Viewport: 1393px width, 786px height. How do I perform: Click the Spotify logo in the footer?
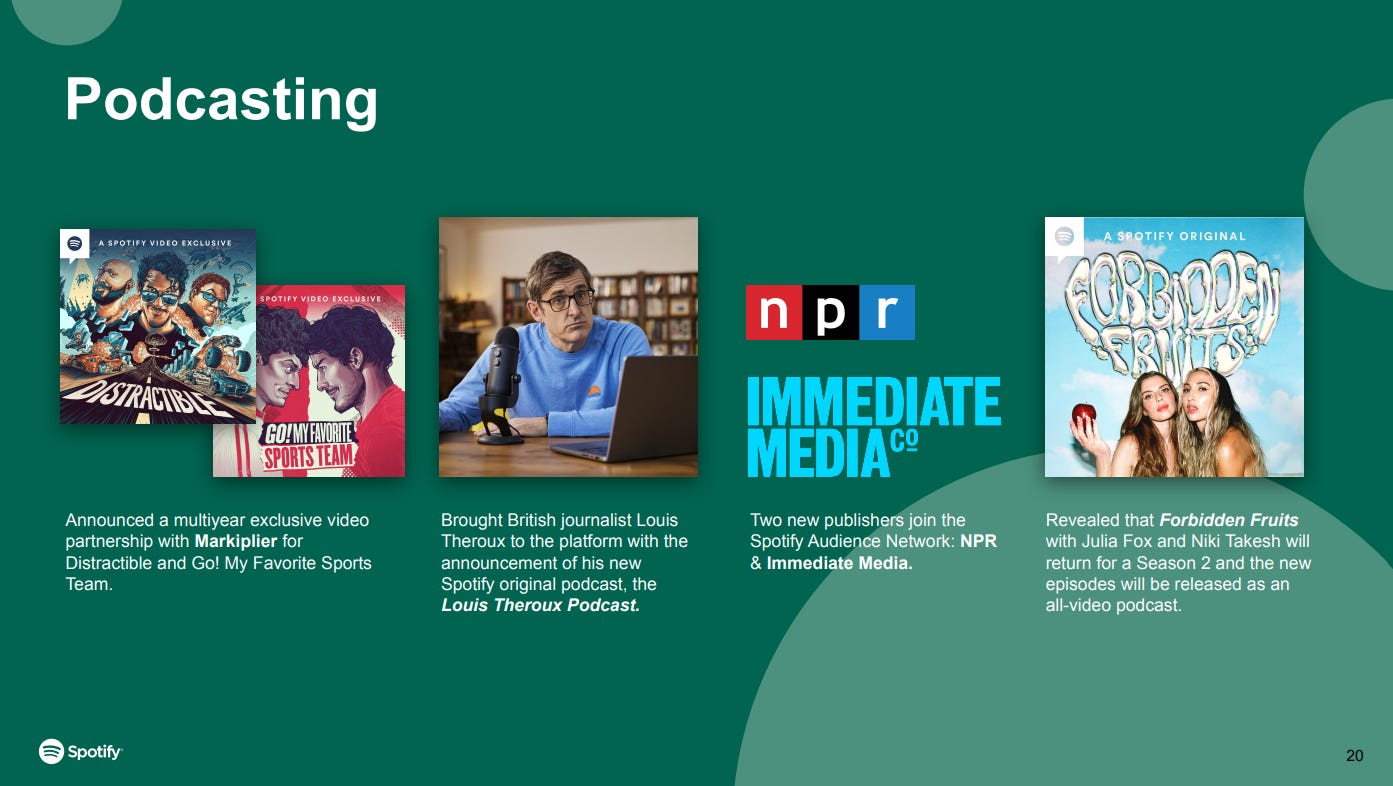coord(80,751)
